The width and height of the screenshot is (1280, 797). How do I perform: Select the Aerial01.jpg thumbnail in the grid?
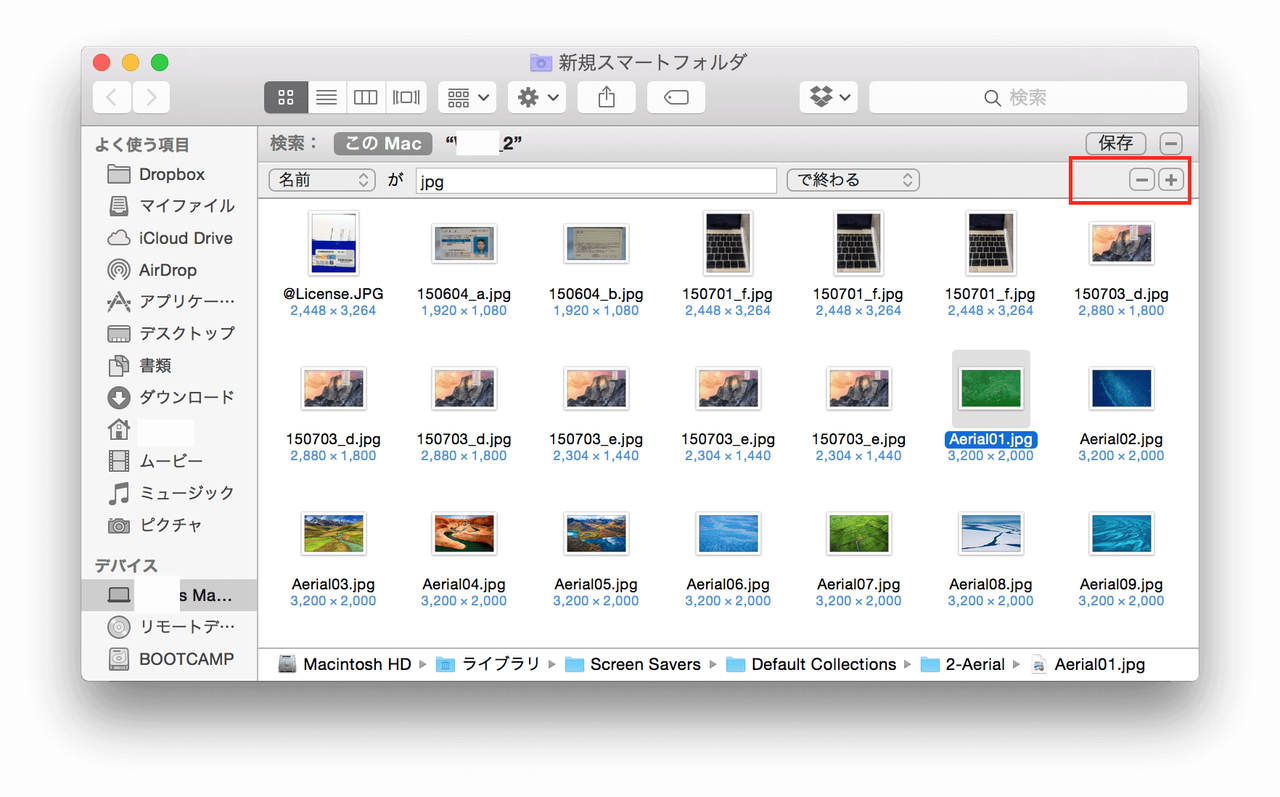point(991,388)
